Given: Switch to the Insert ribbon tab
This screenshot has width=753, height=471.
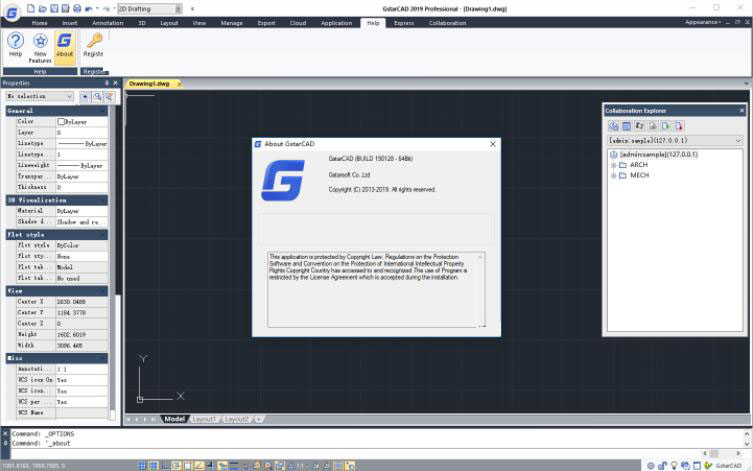Looking at the screenshot, I should coord(70,23).
